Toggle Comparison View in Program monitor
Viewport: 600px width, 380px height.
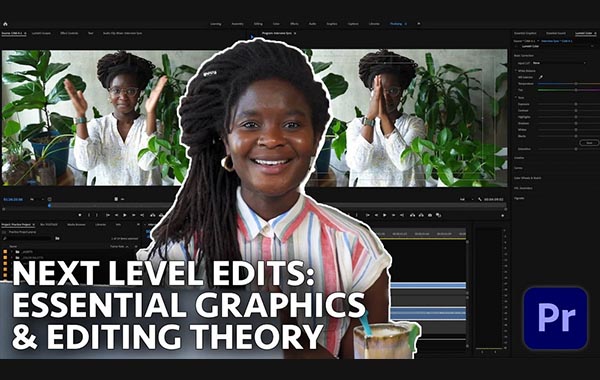click(439, 215)
